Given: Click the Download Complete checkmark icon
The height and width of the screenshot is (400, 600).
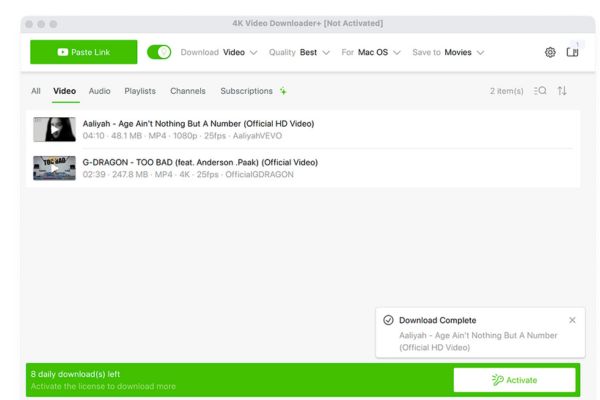Looking at the screenshot, I should [388, 320].
